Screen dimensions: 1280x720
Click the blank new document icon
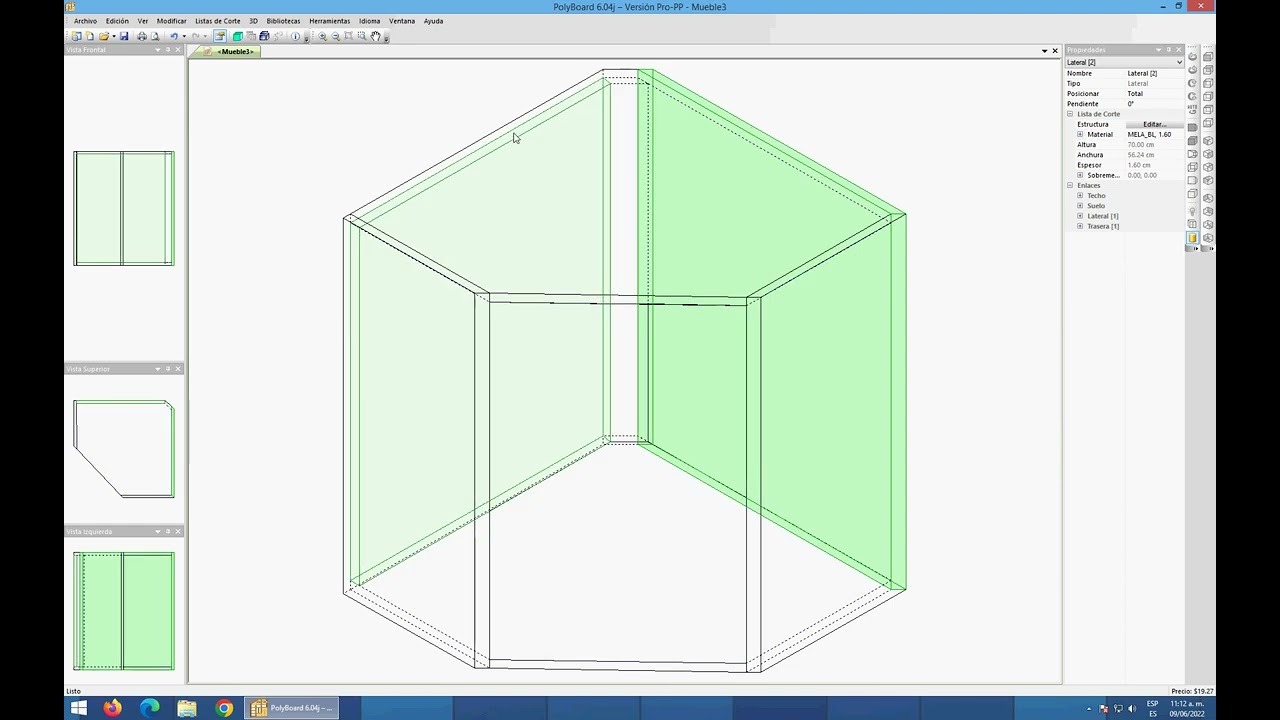pyautogui.click(x=90, y=36)
